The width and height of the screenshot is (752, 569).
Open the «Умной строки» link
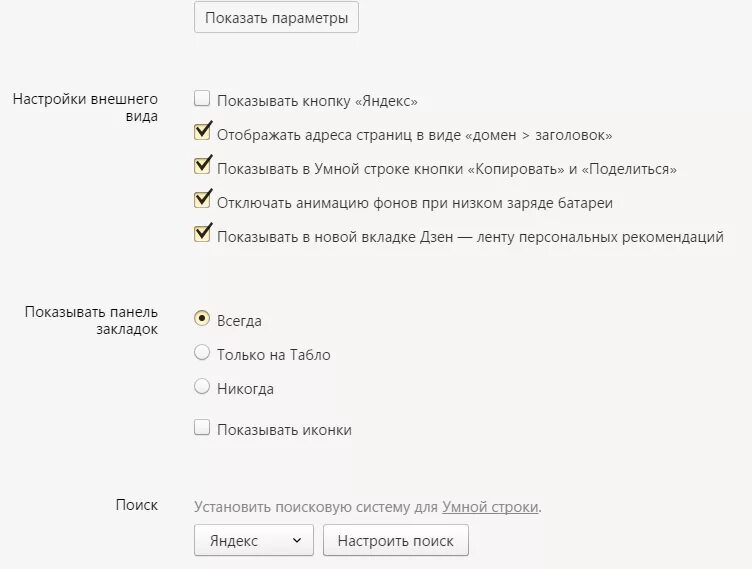click(x=490, y=507)
